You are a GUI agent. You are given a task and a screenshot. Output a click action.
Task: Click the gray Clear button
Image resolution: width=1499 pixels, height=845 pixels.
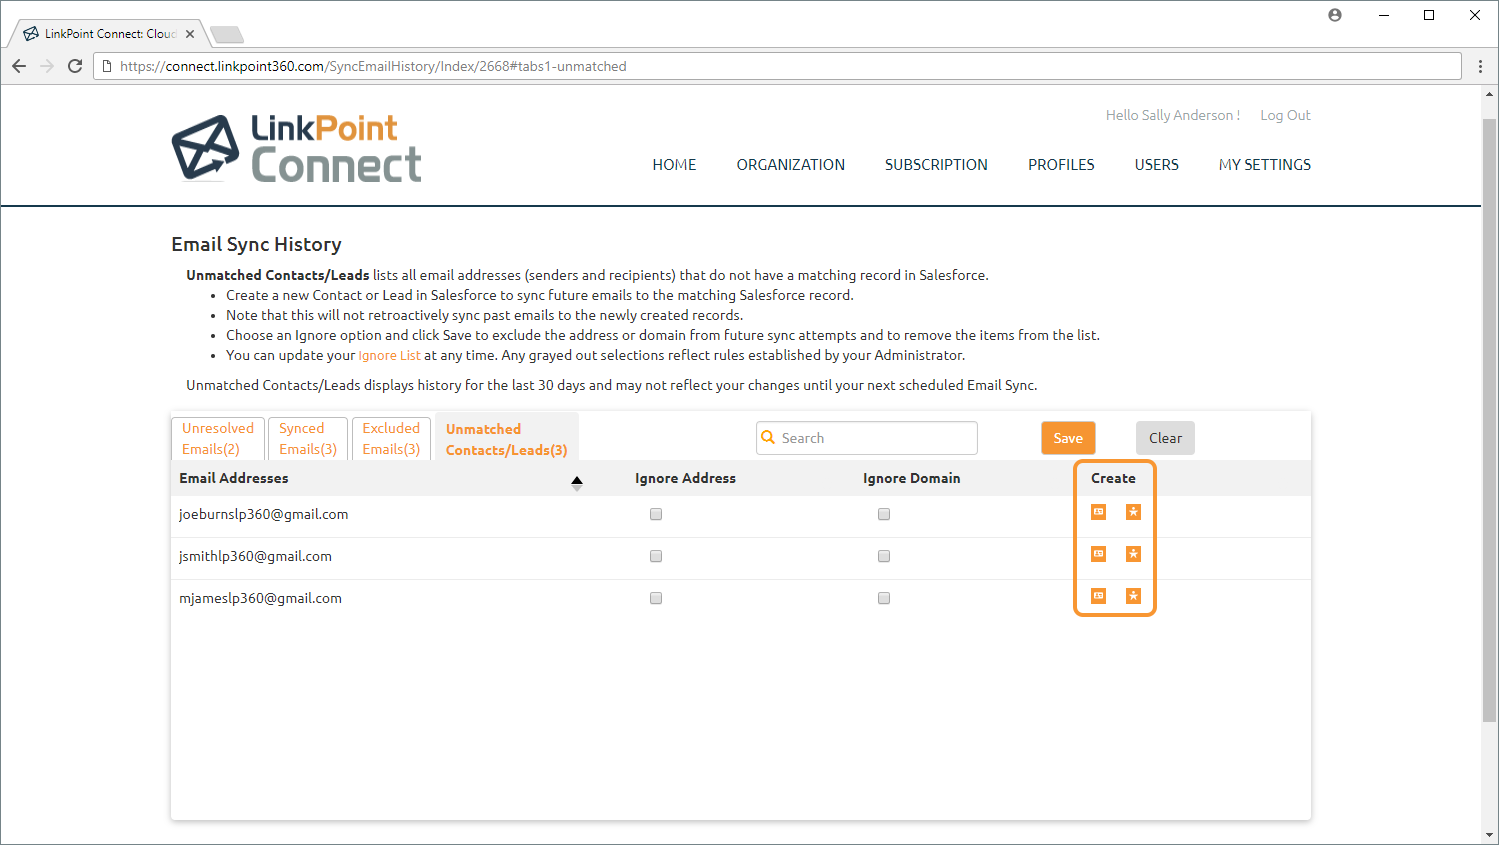1165,438
